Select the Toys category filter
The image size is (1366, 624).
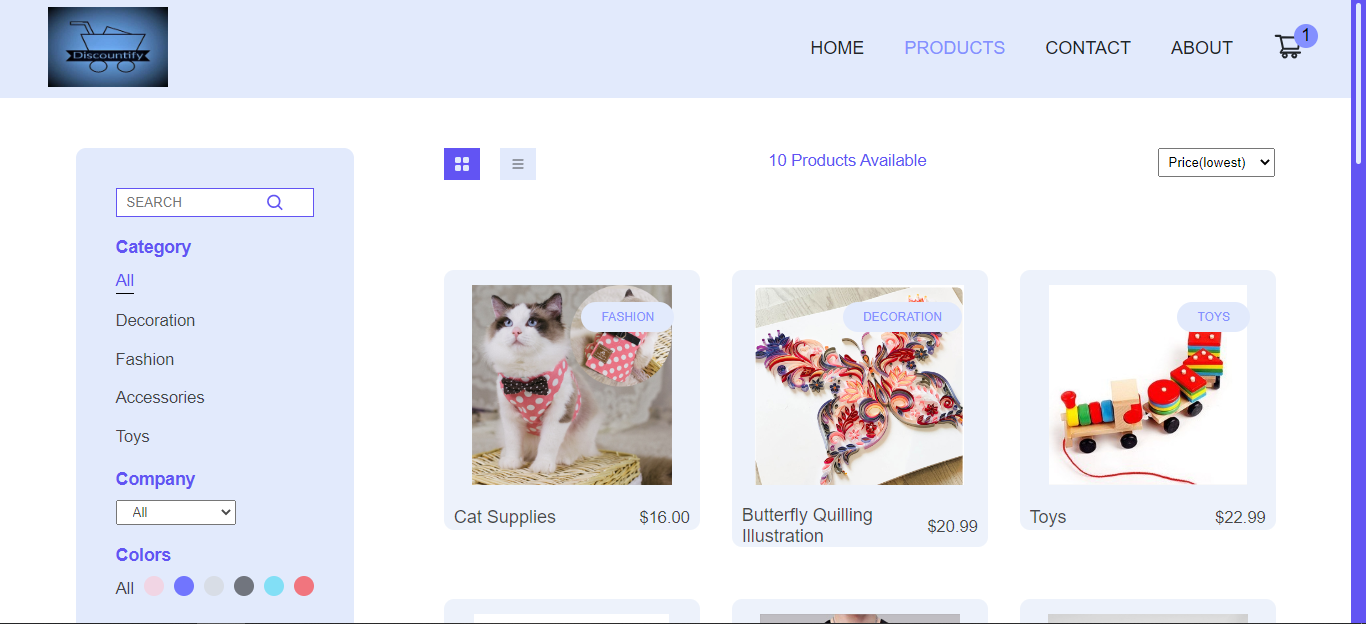tap(132, 436)
